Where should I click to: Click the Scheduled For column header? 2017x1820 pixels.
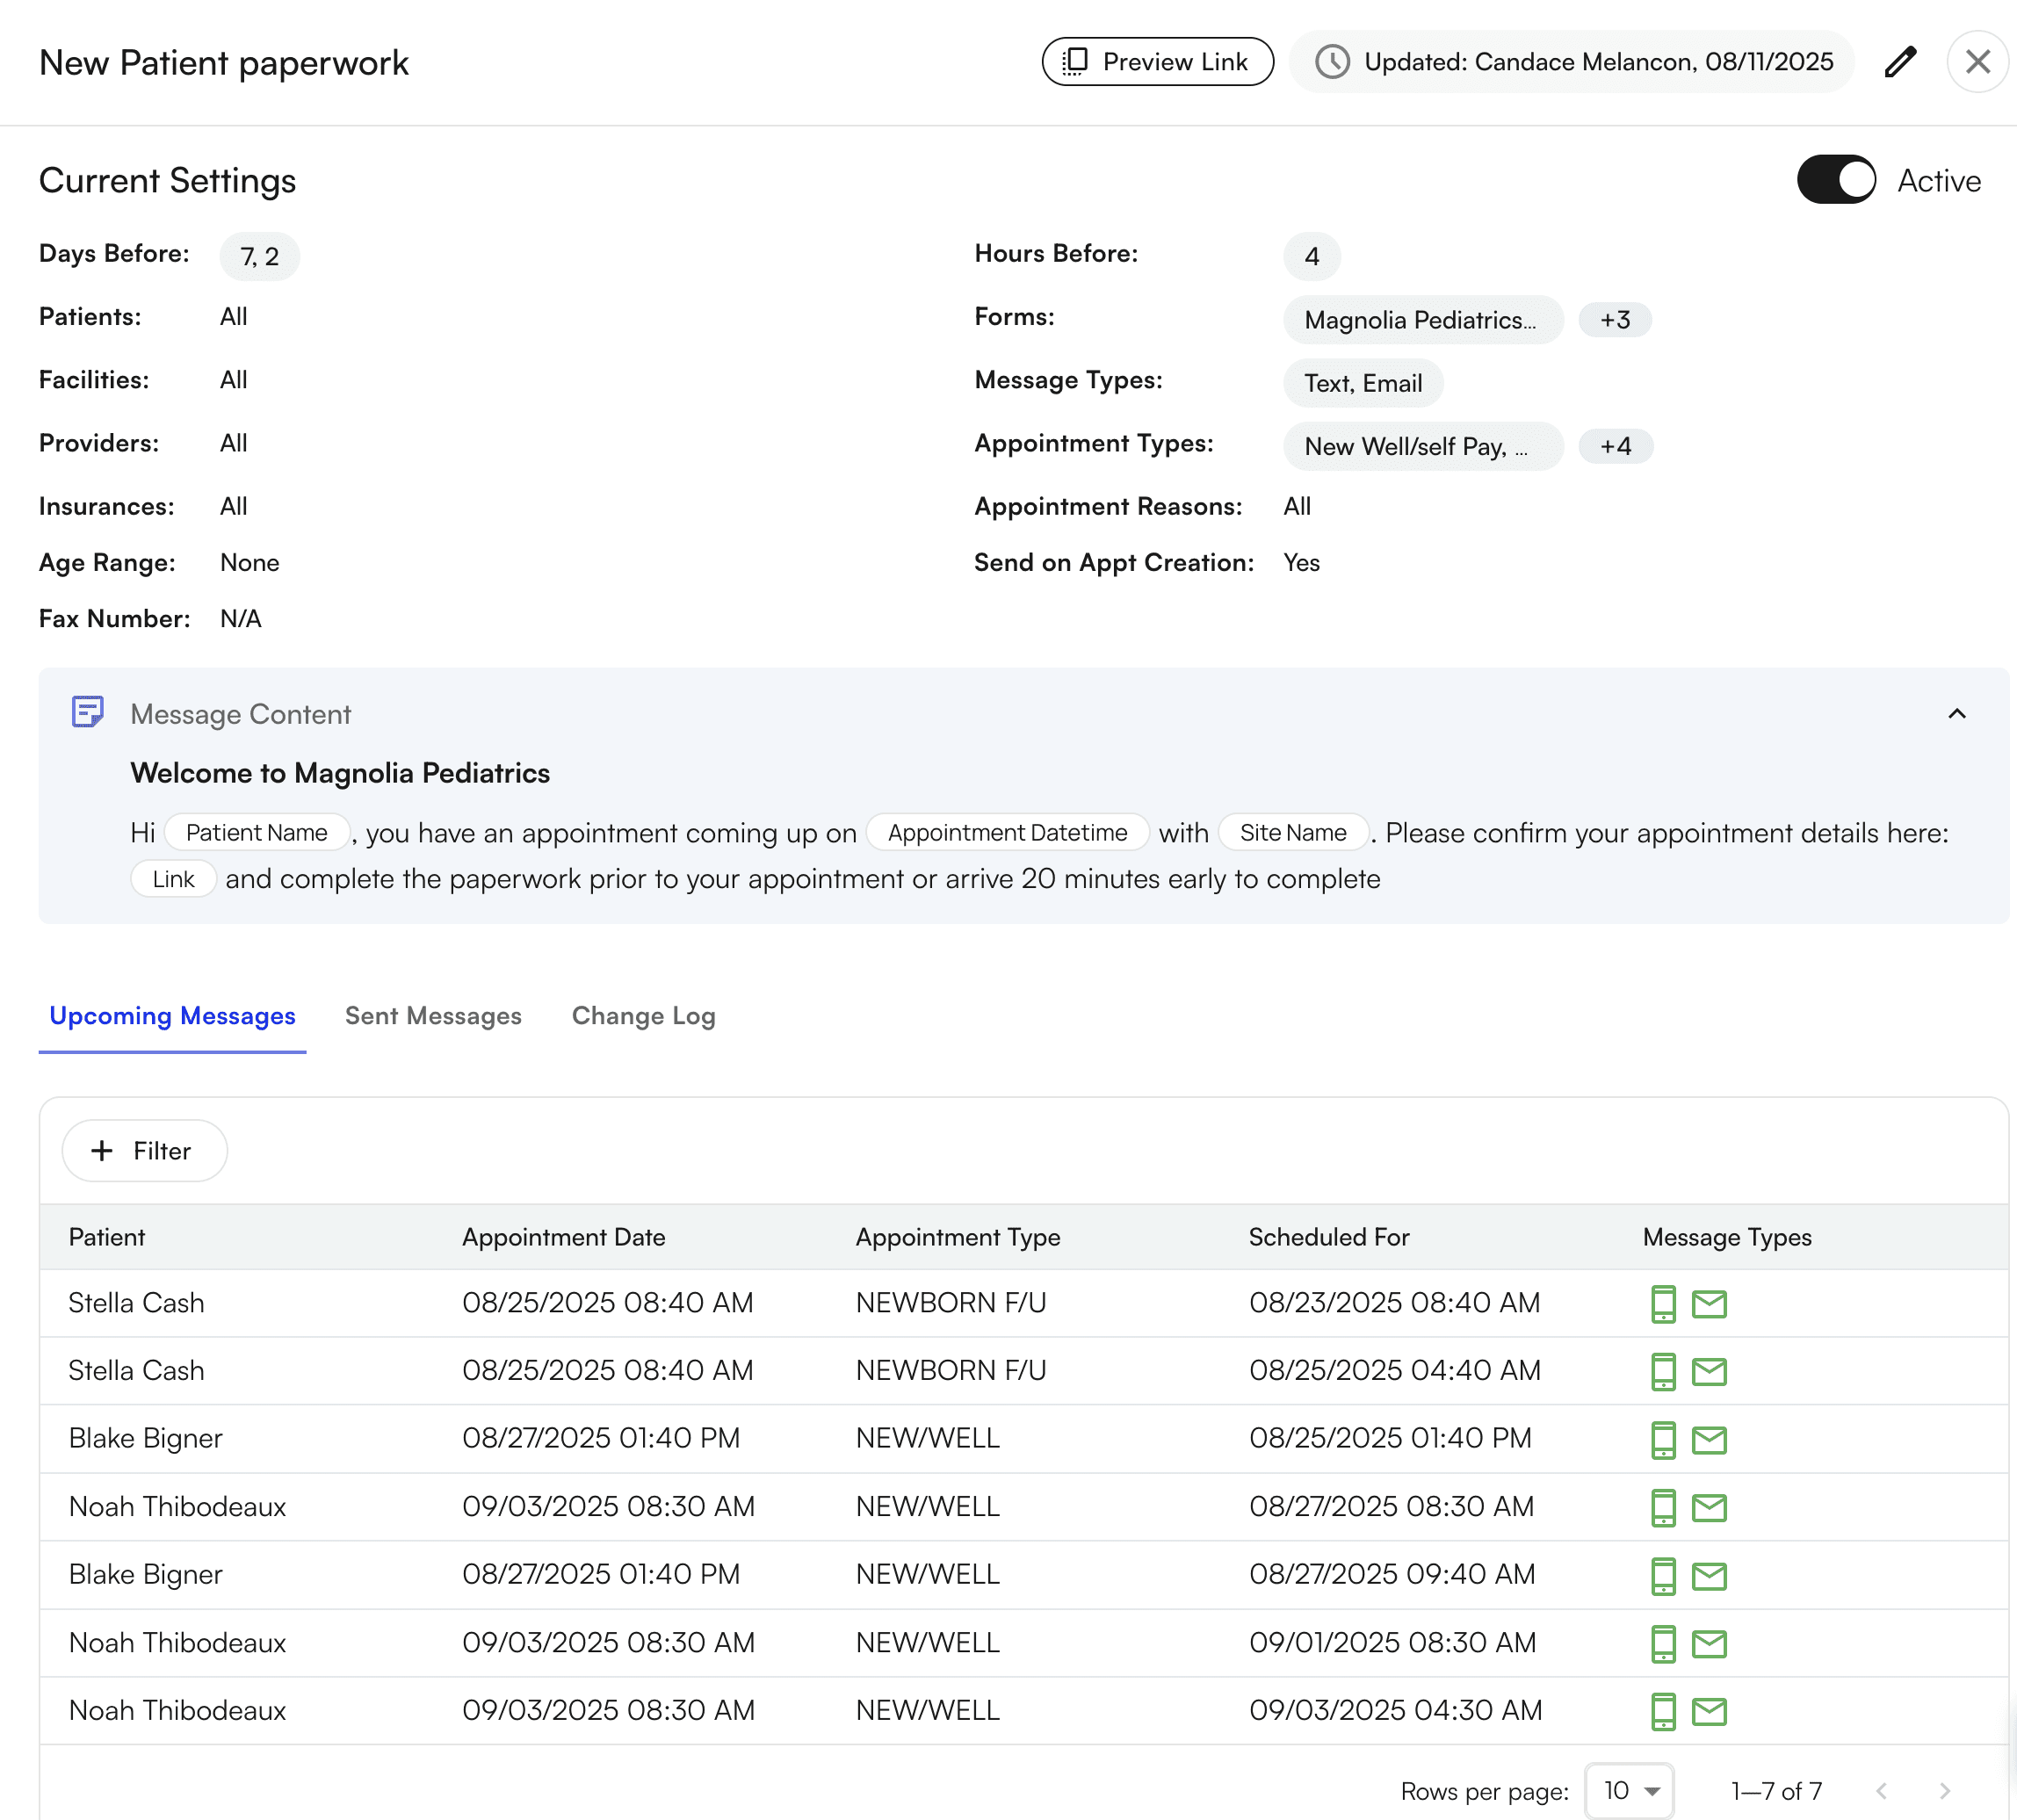(1328, 1237)
